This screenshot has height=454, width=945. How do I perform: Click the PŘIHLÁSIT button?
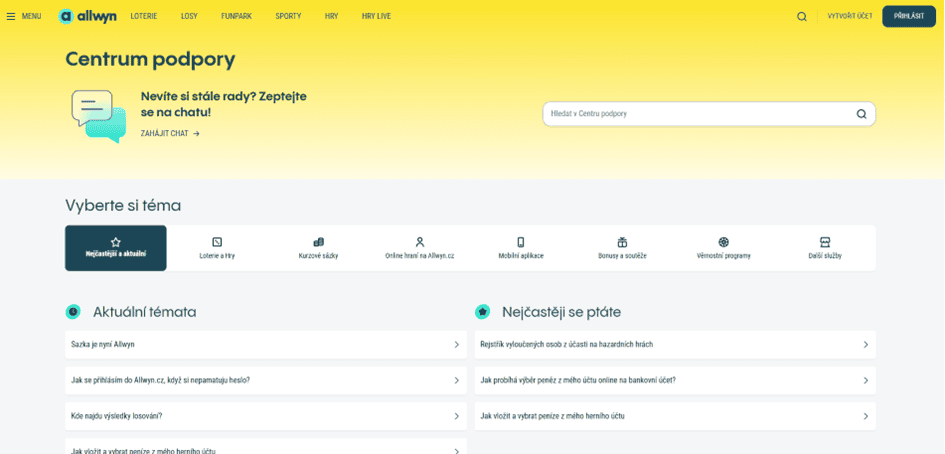pyautogui.click(x=909, y=16)
